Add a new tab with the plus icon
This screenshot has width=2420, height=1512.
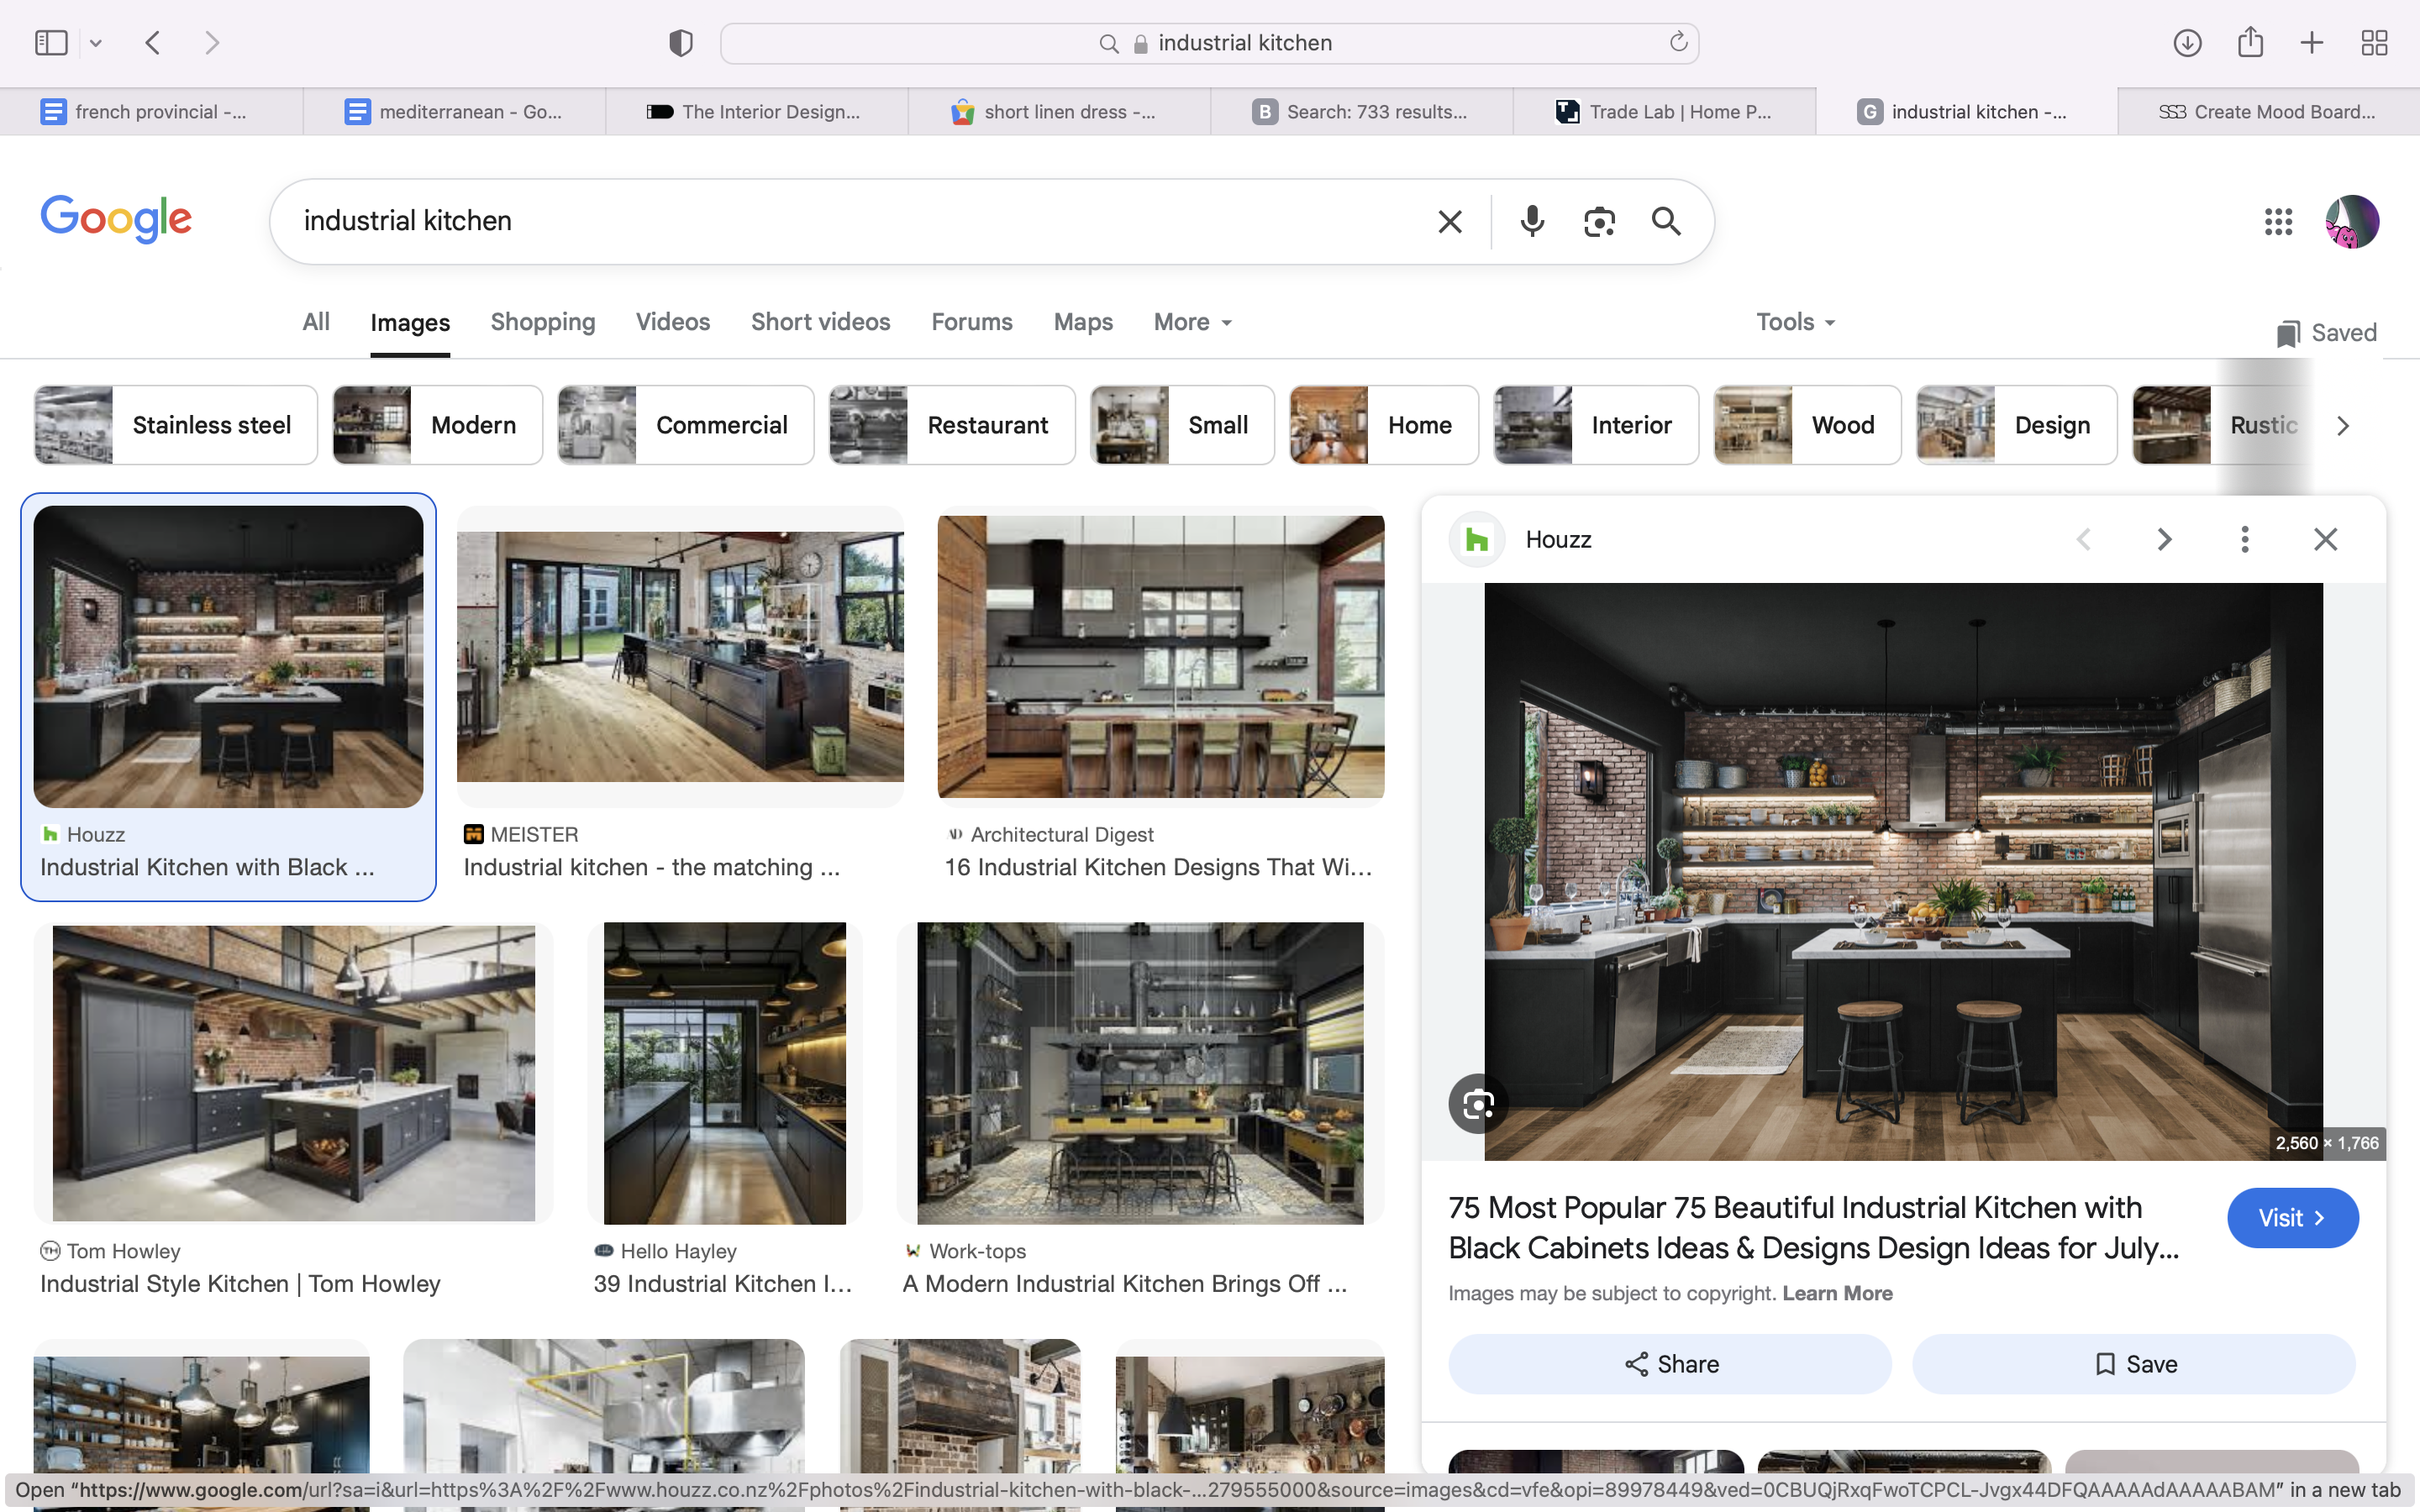(2312, 43)
